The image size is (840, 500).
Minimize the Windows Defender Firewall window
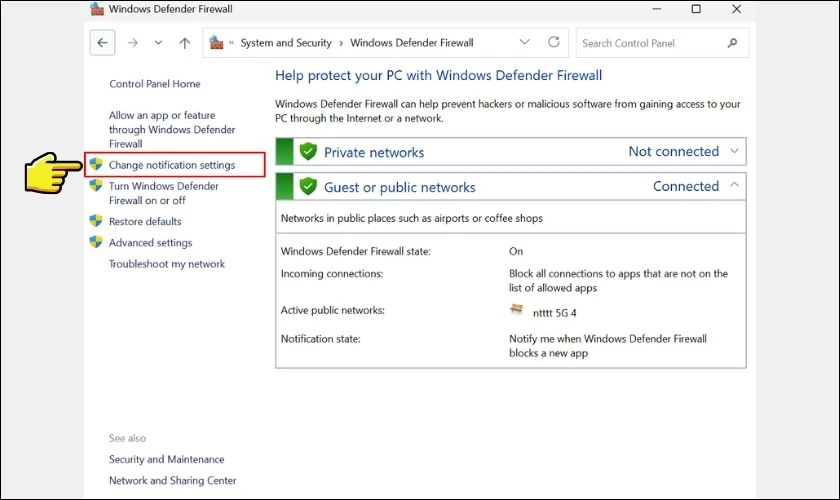tap(657, 9)
